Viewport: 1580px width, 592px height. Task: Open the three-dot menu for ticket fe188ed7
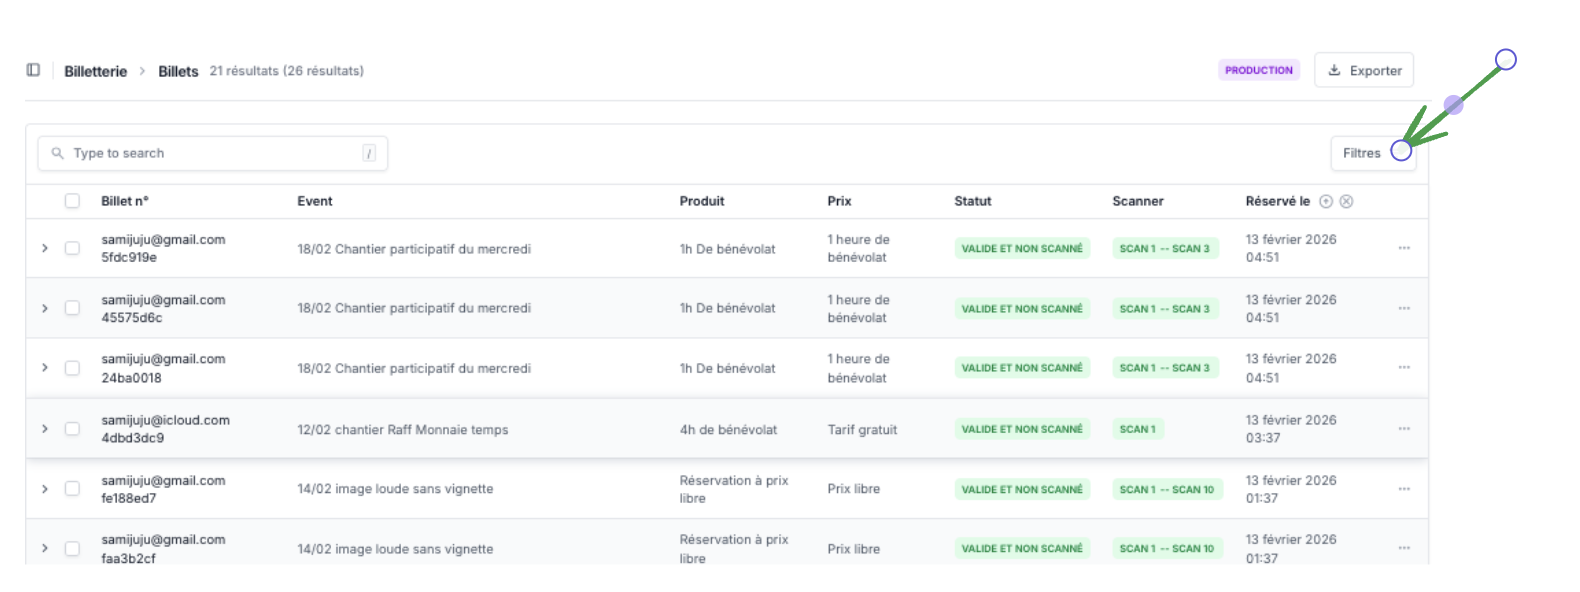(x=1404, y=489)
